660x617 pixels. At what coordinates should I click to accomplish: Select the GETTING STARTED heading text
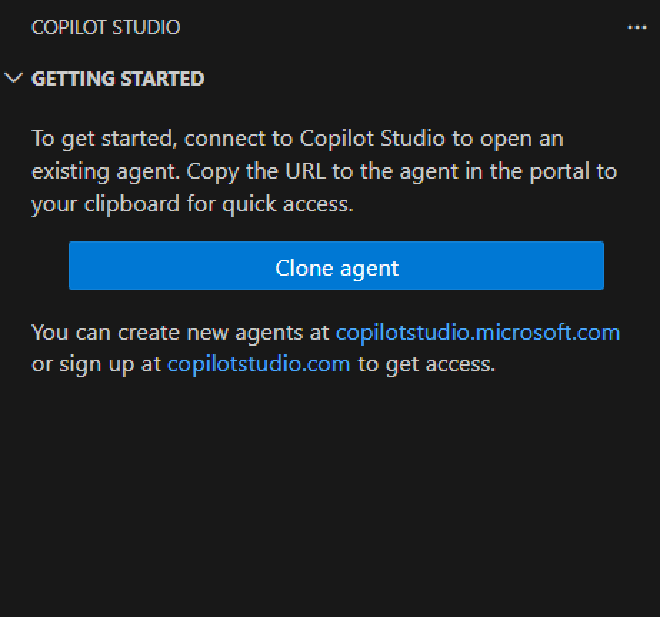pos(118,79)
